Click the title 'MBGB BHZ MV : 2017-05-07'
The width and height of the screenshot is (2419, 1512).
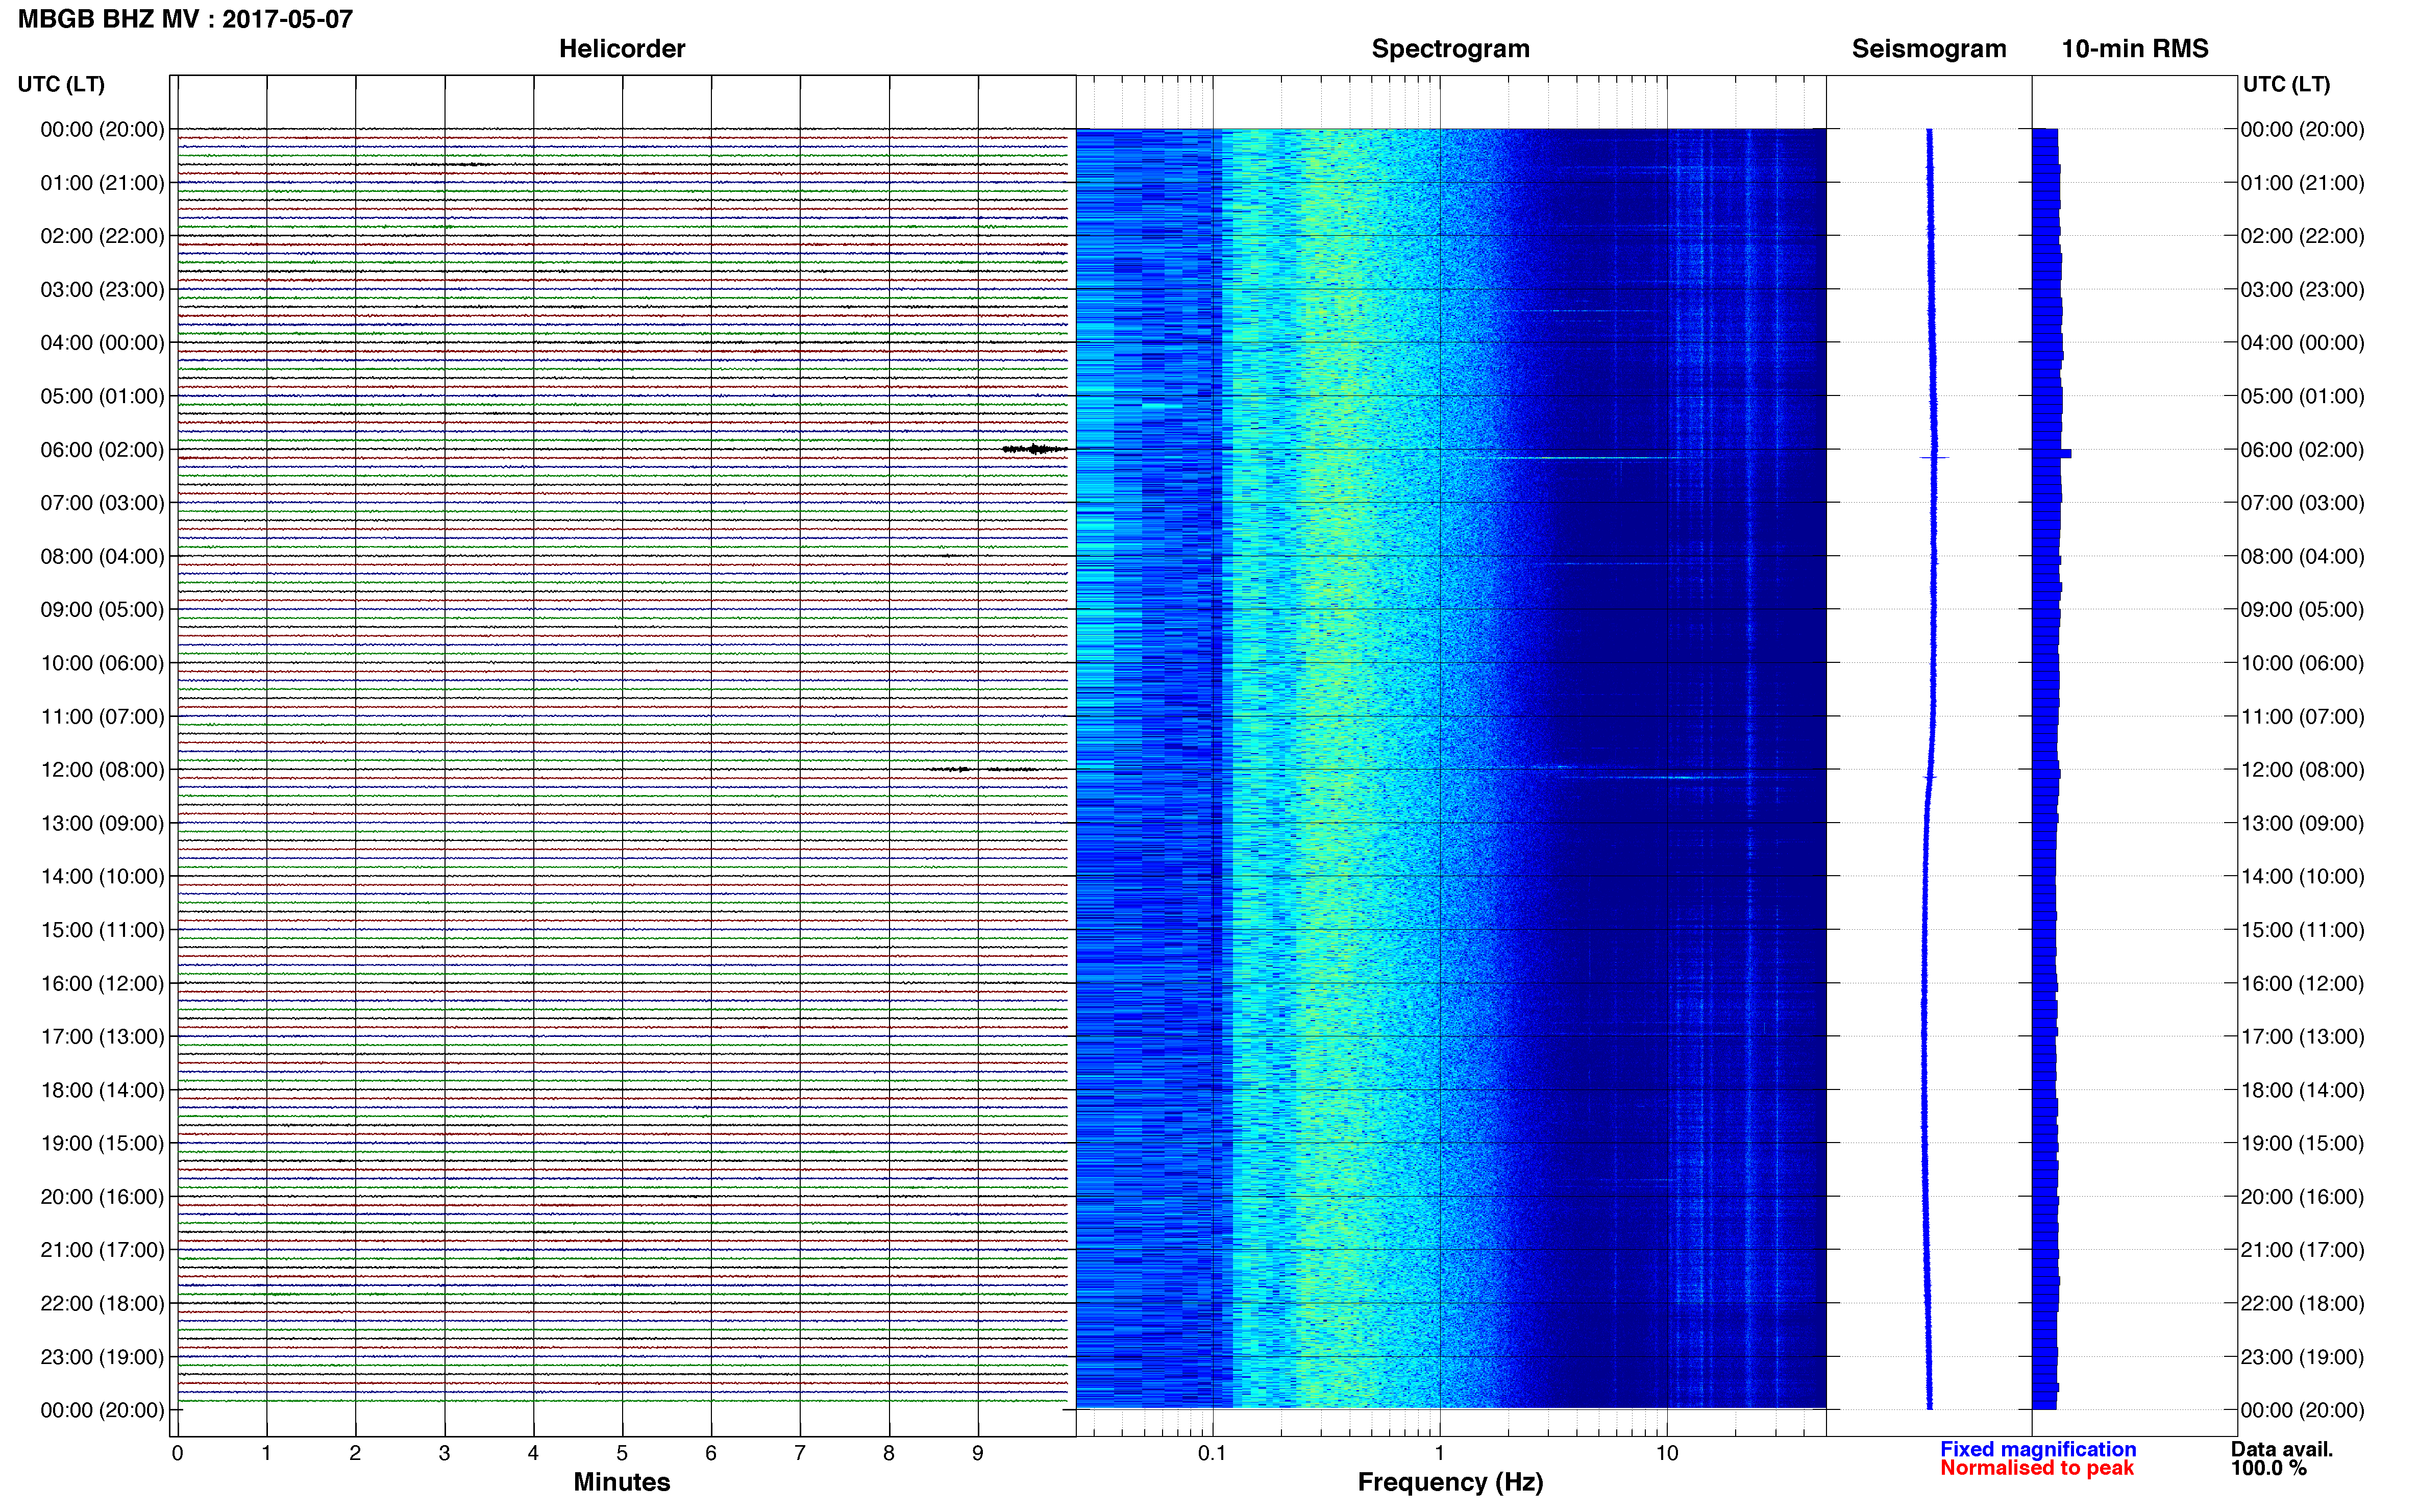click(x=186, y=19)
